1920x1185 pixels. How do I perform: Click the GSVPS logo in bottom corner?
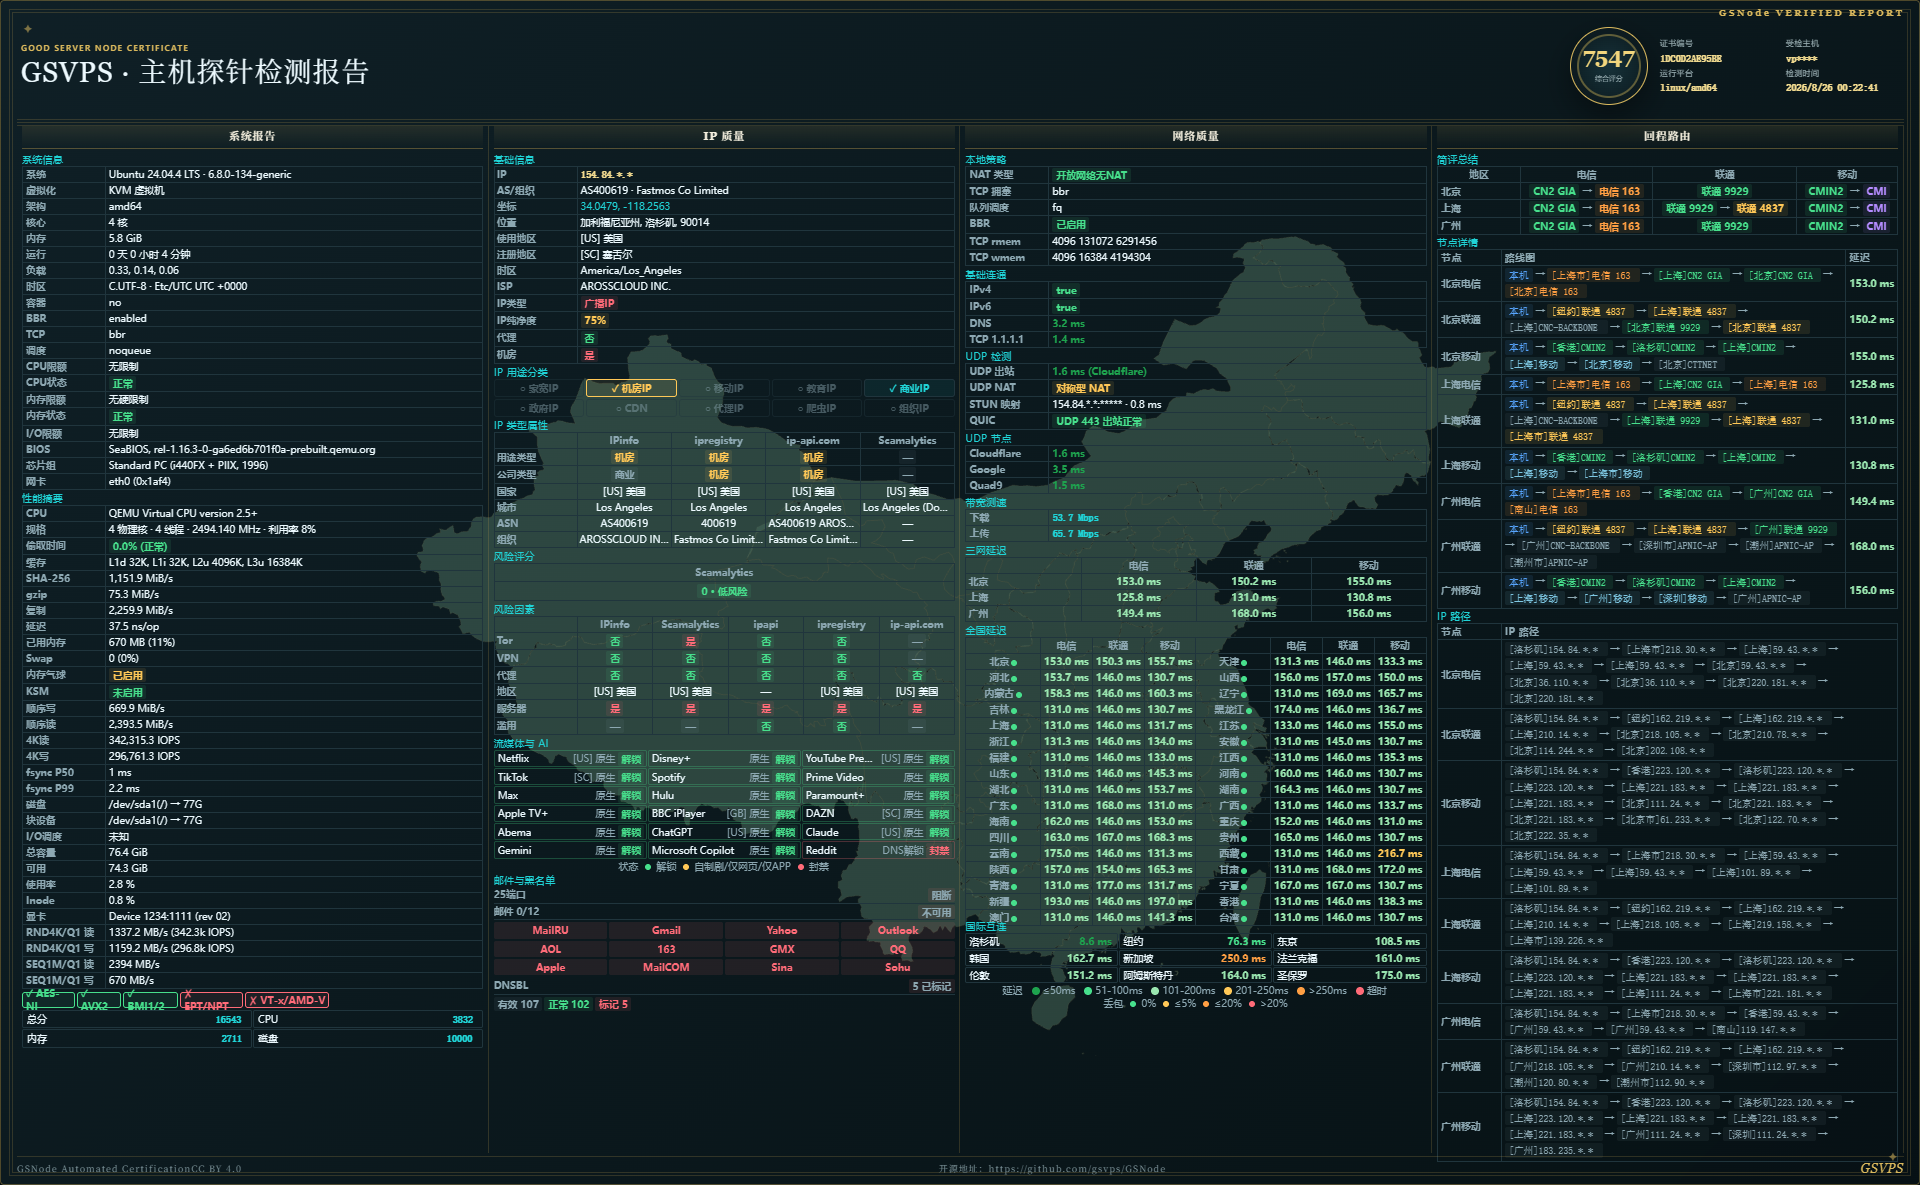(x=1881, y=1167)
